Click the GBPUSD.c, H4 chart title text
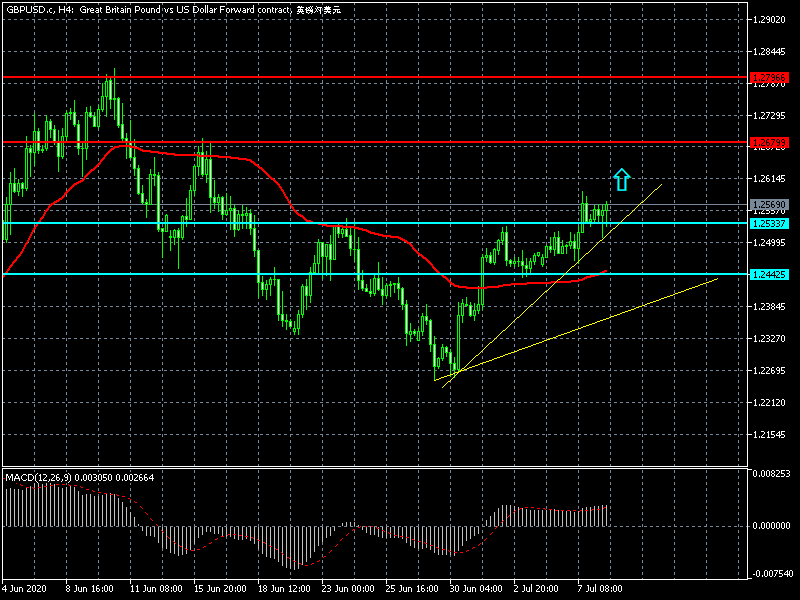 (x=173, y=10)
